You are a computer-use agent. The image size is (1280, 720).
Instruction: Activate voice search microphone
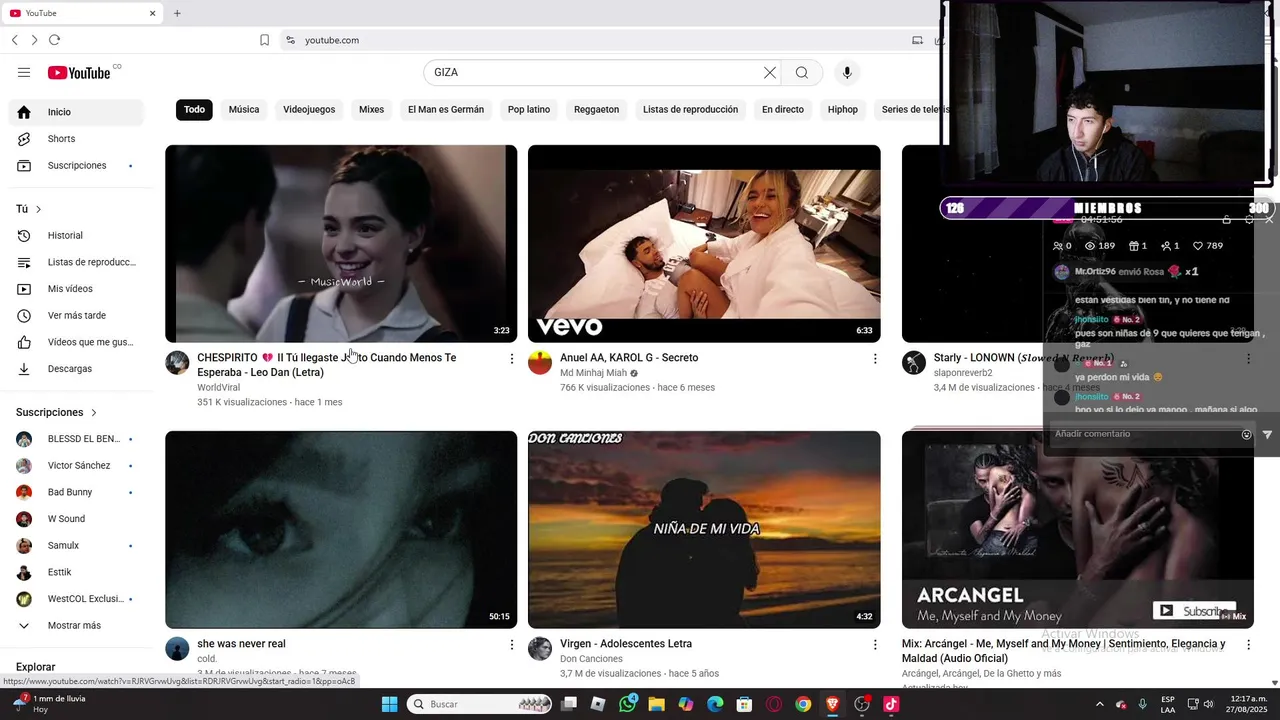847,72
